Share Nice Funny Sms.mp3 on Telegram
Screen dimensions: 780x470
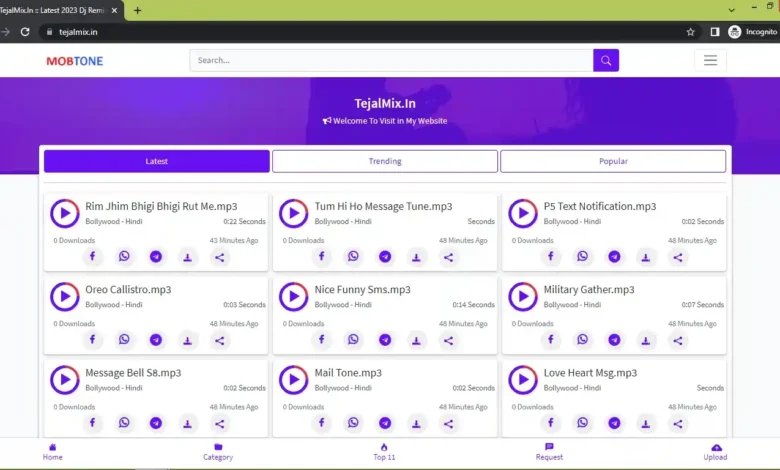click(x=385, y=340)
